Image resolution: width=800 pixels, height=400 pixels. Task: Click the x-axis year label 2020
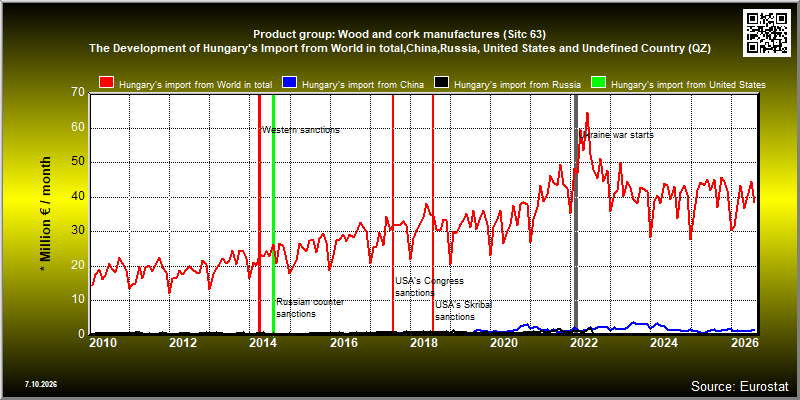[504, 342]
